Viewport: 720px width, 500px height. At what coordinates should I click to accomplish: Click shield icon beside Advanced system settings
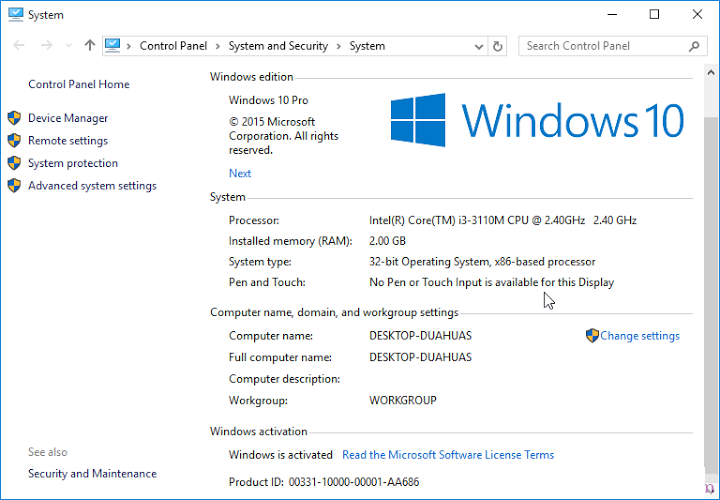coord(14,185)
